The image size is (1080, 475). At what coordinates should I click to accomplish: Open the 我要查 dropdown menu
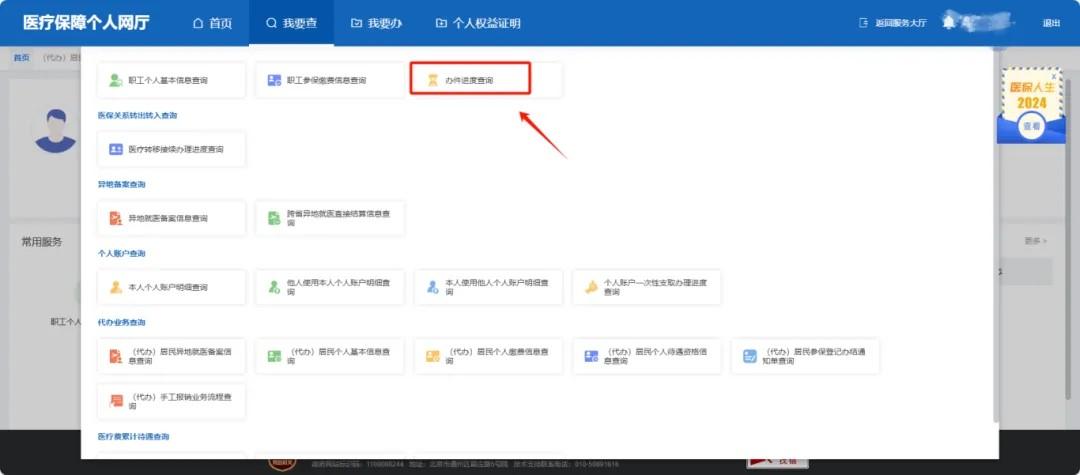(291, 23)
